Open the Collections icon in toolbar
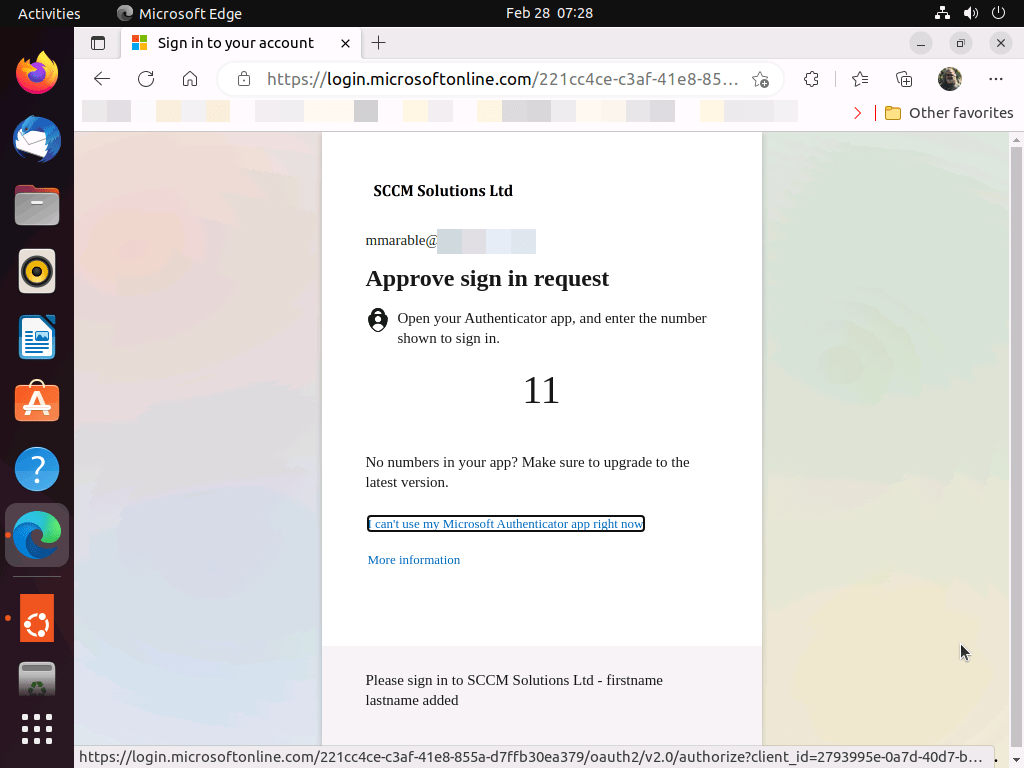This screenshot has height=768, width=1024. [904, 79]
